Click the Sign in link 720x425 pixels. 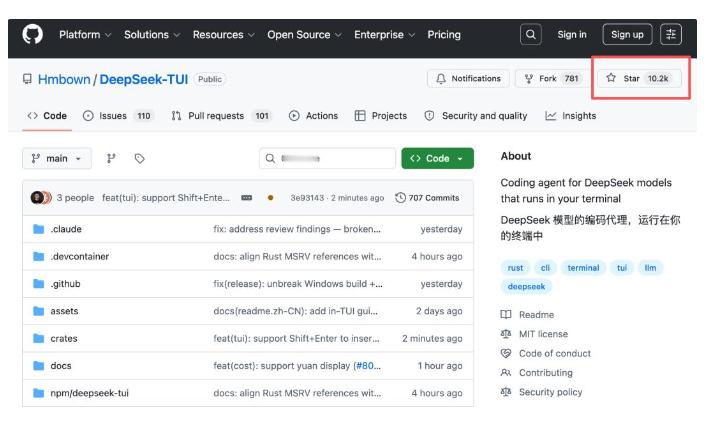pos(572,34)
